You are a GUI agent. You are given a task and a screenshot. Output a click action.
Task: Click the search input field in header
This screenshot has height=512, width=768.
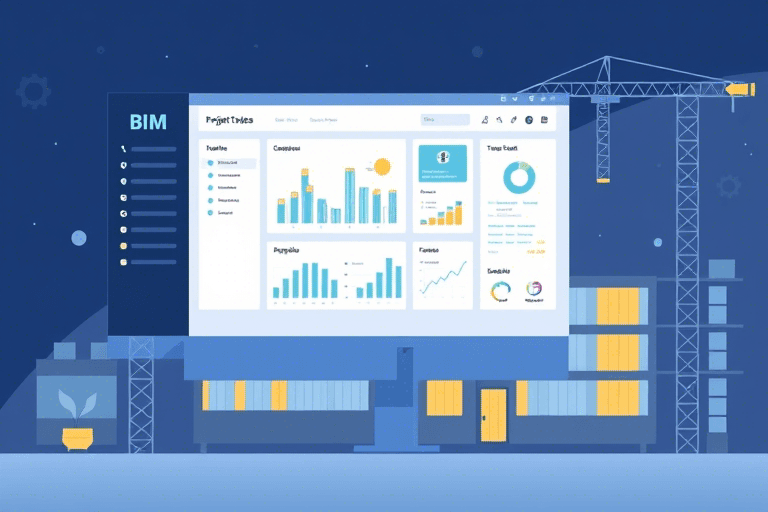(x=445, y=120)
